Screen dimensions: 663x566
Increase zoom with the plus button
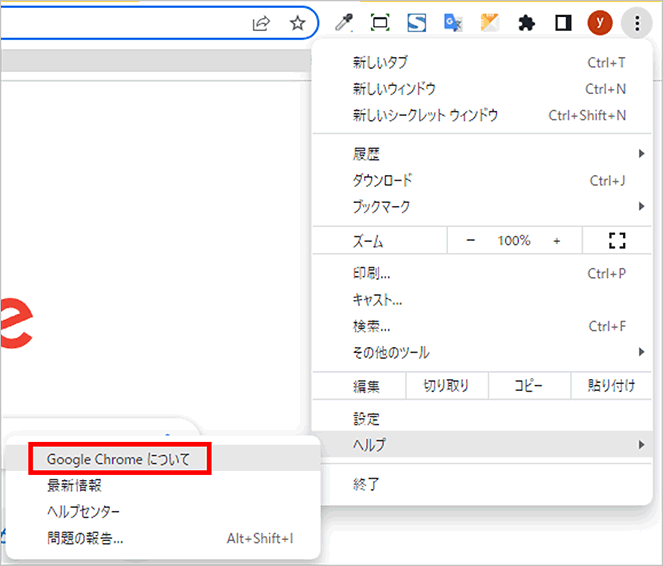[x=556, y=241]
